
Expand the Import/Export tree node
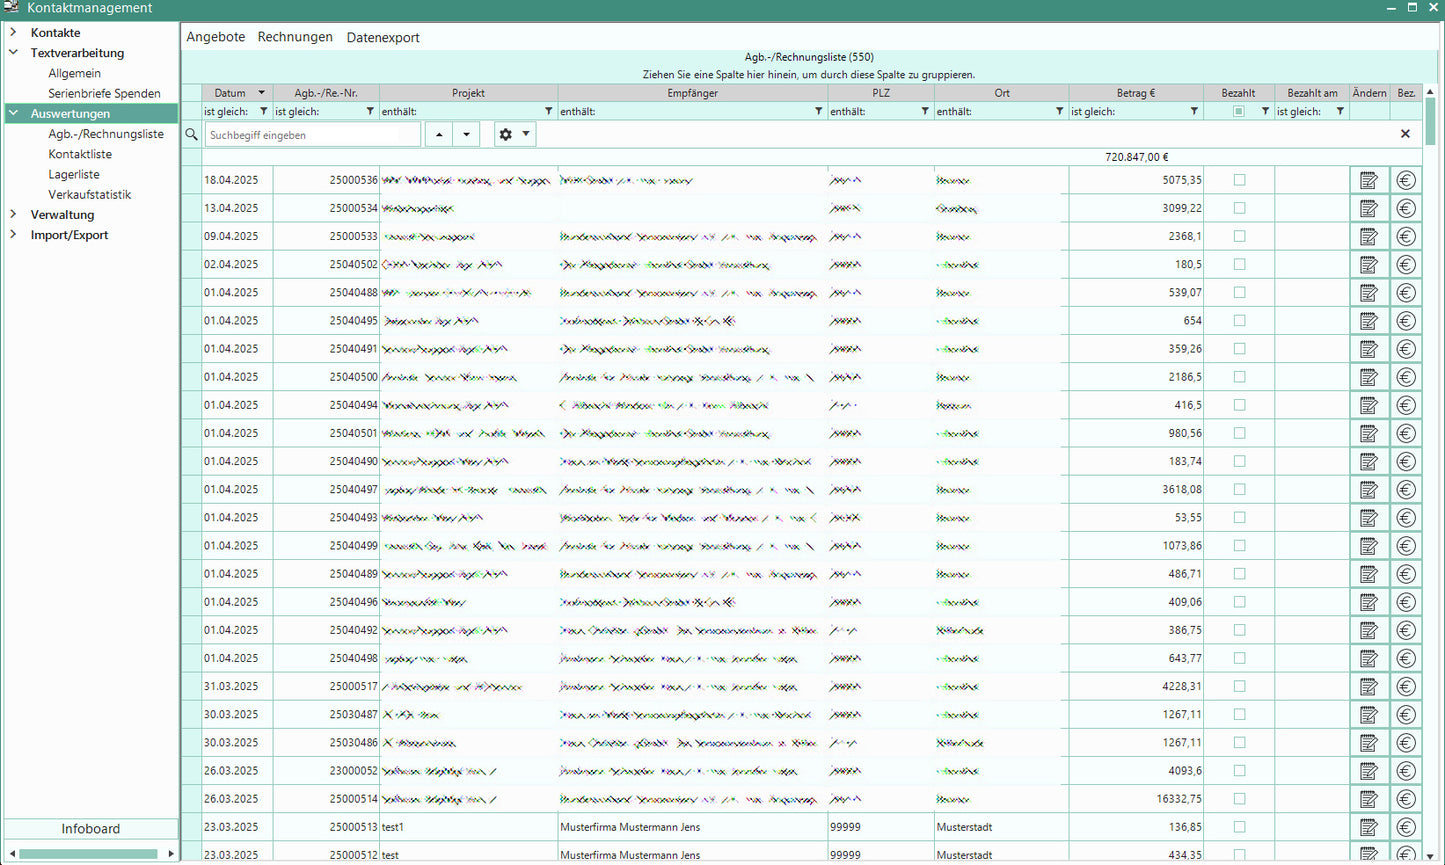pos(13,235)
